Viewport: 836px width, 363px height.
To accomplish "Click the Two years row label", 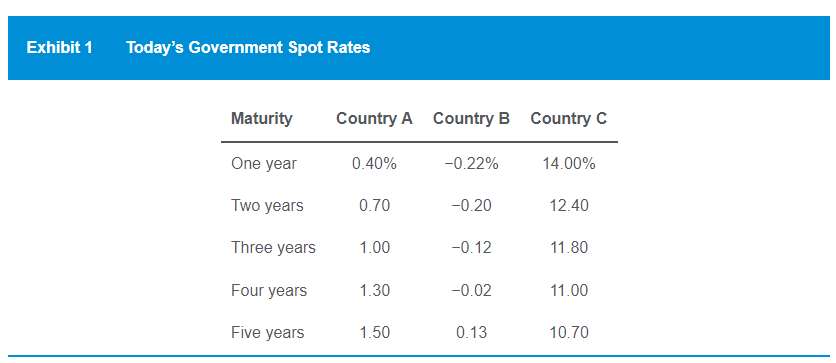I will 267,205.
